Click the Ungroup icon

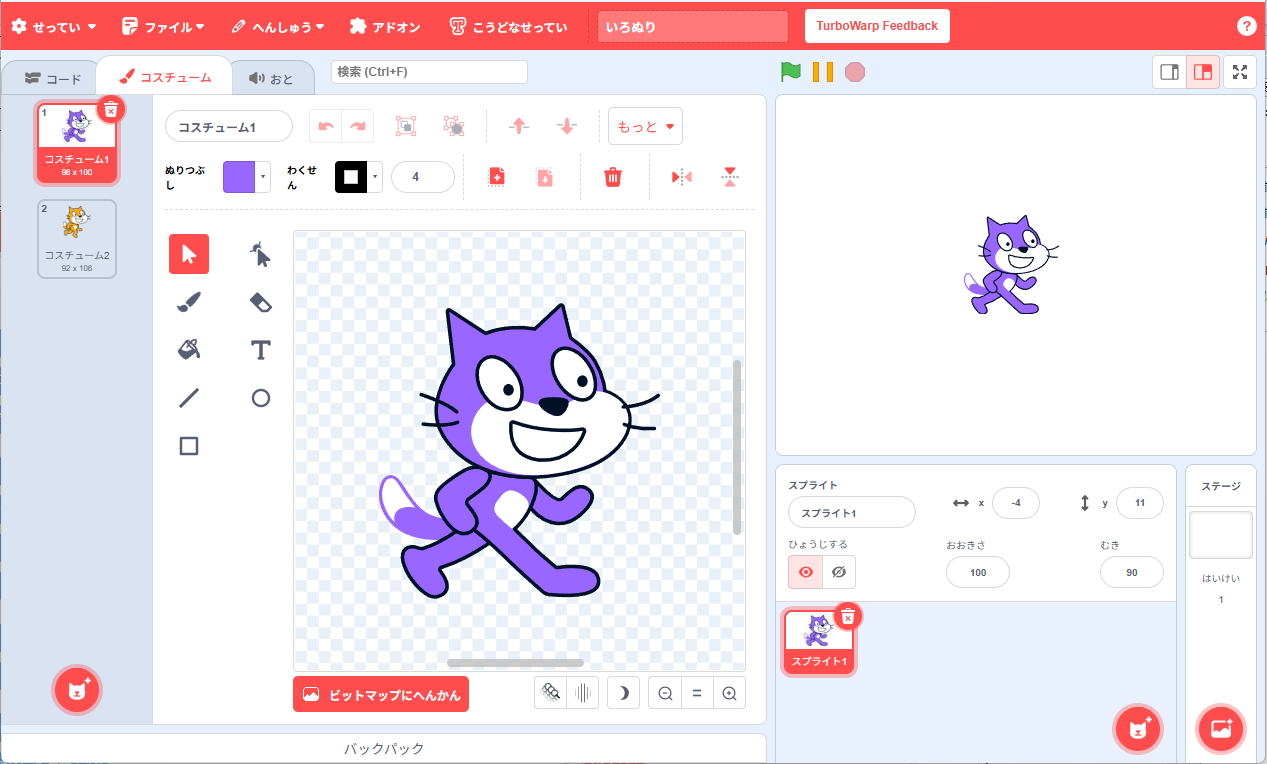coord(454,126)
